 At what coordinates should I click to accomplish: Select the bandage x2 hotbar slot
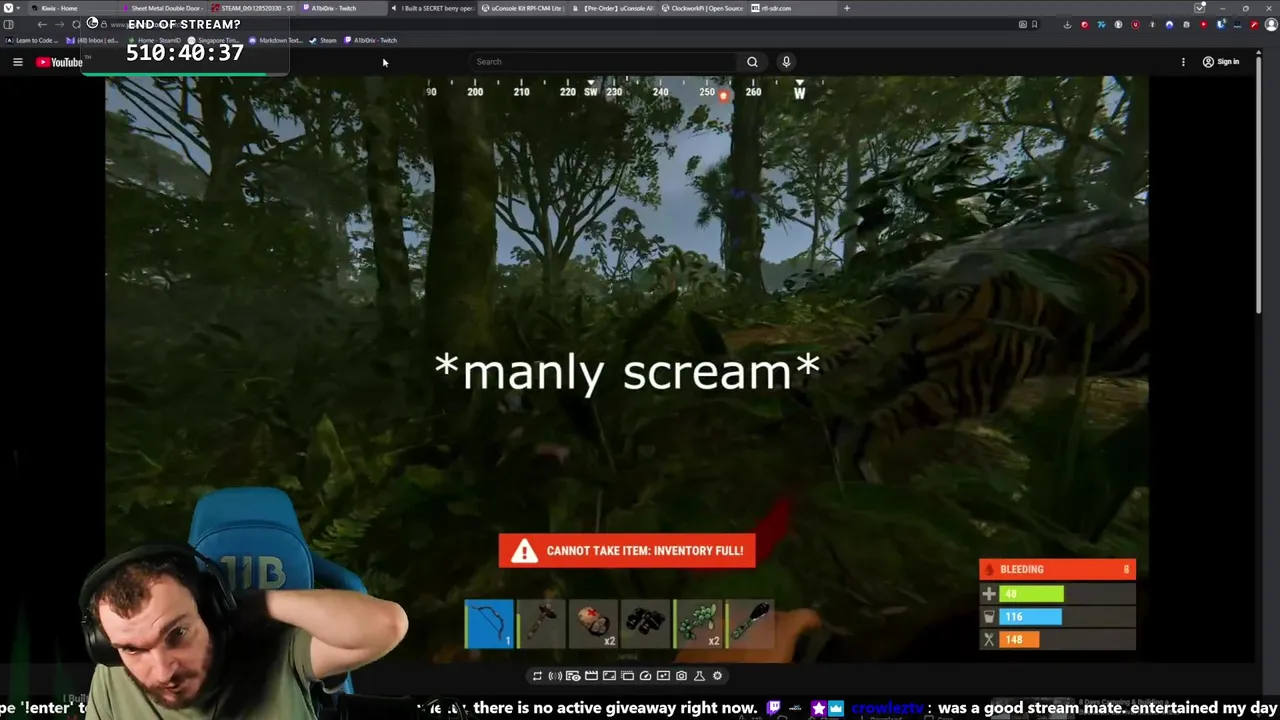click(593, 624)
